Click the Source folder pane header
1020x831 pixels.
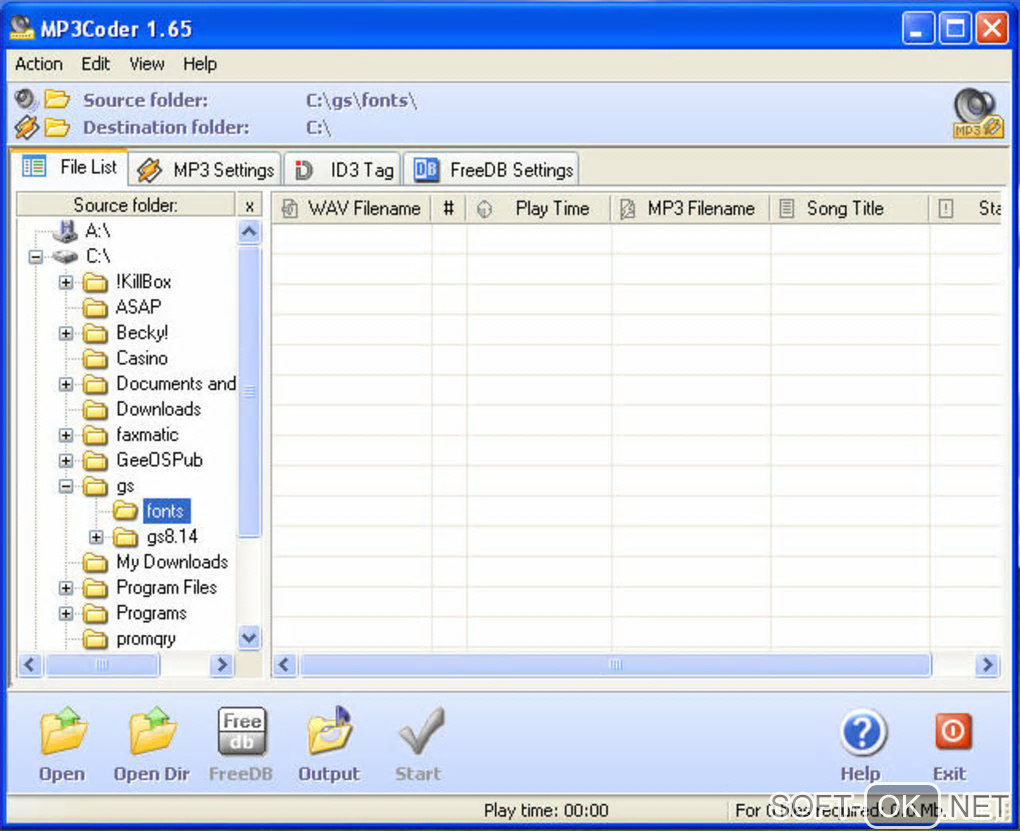pos(126,205)
